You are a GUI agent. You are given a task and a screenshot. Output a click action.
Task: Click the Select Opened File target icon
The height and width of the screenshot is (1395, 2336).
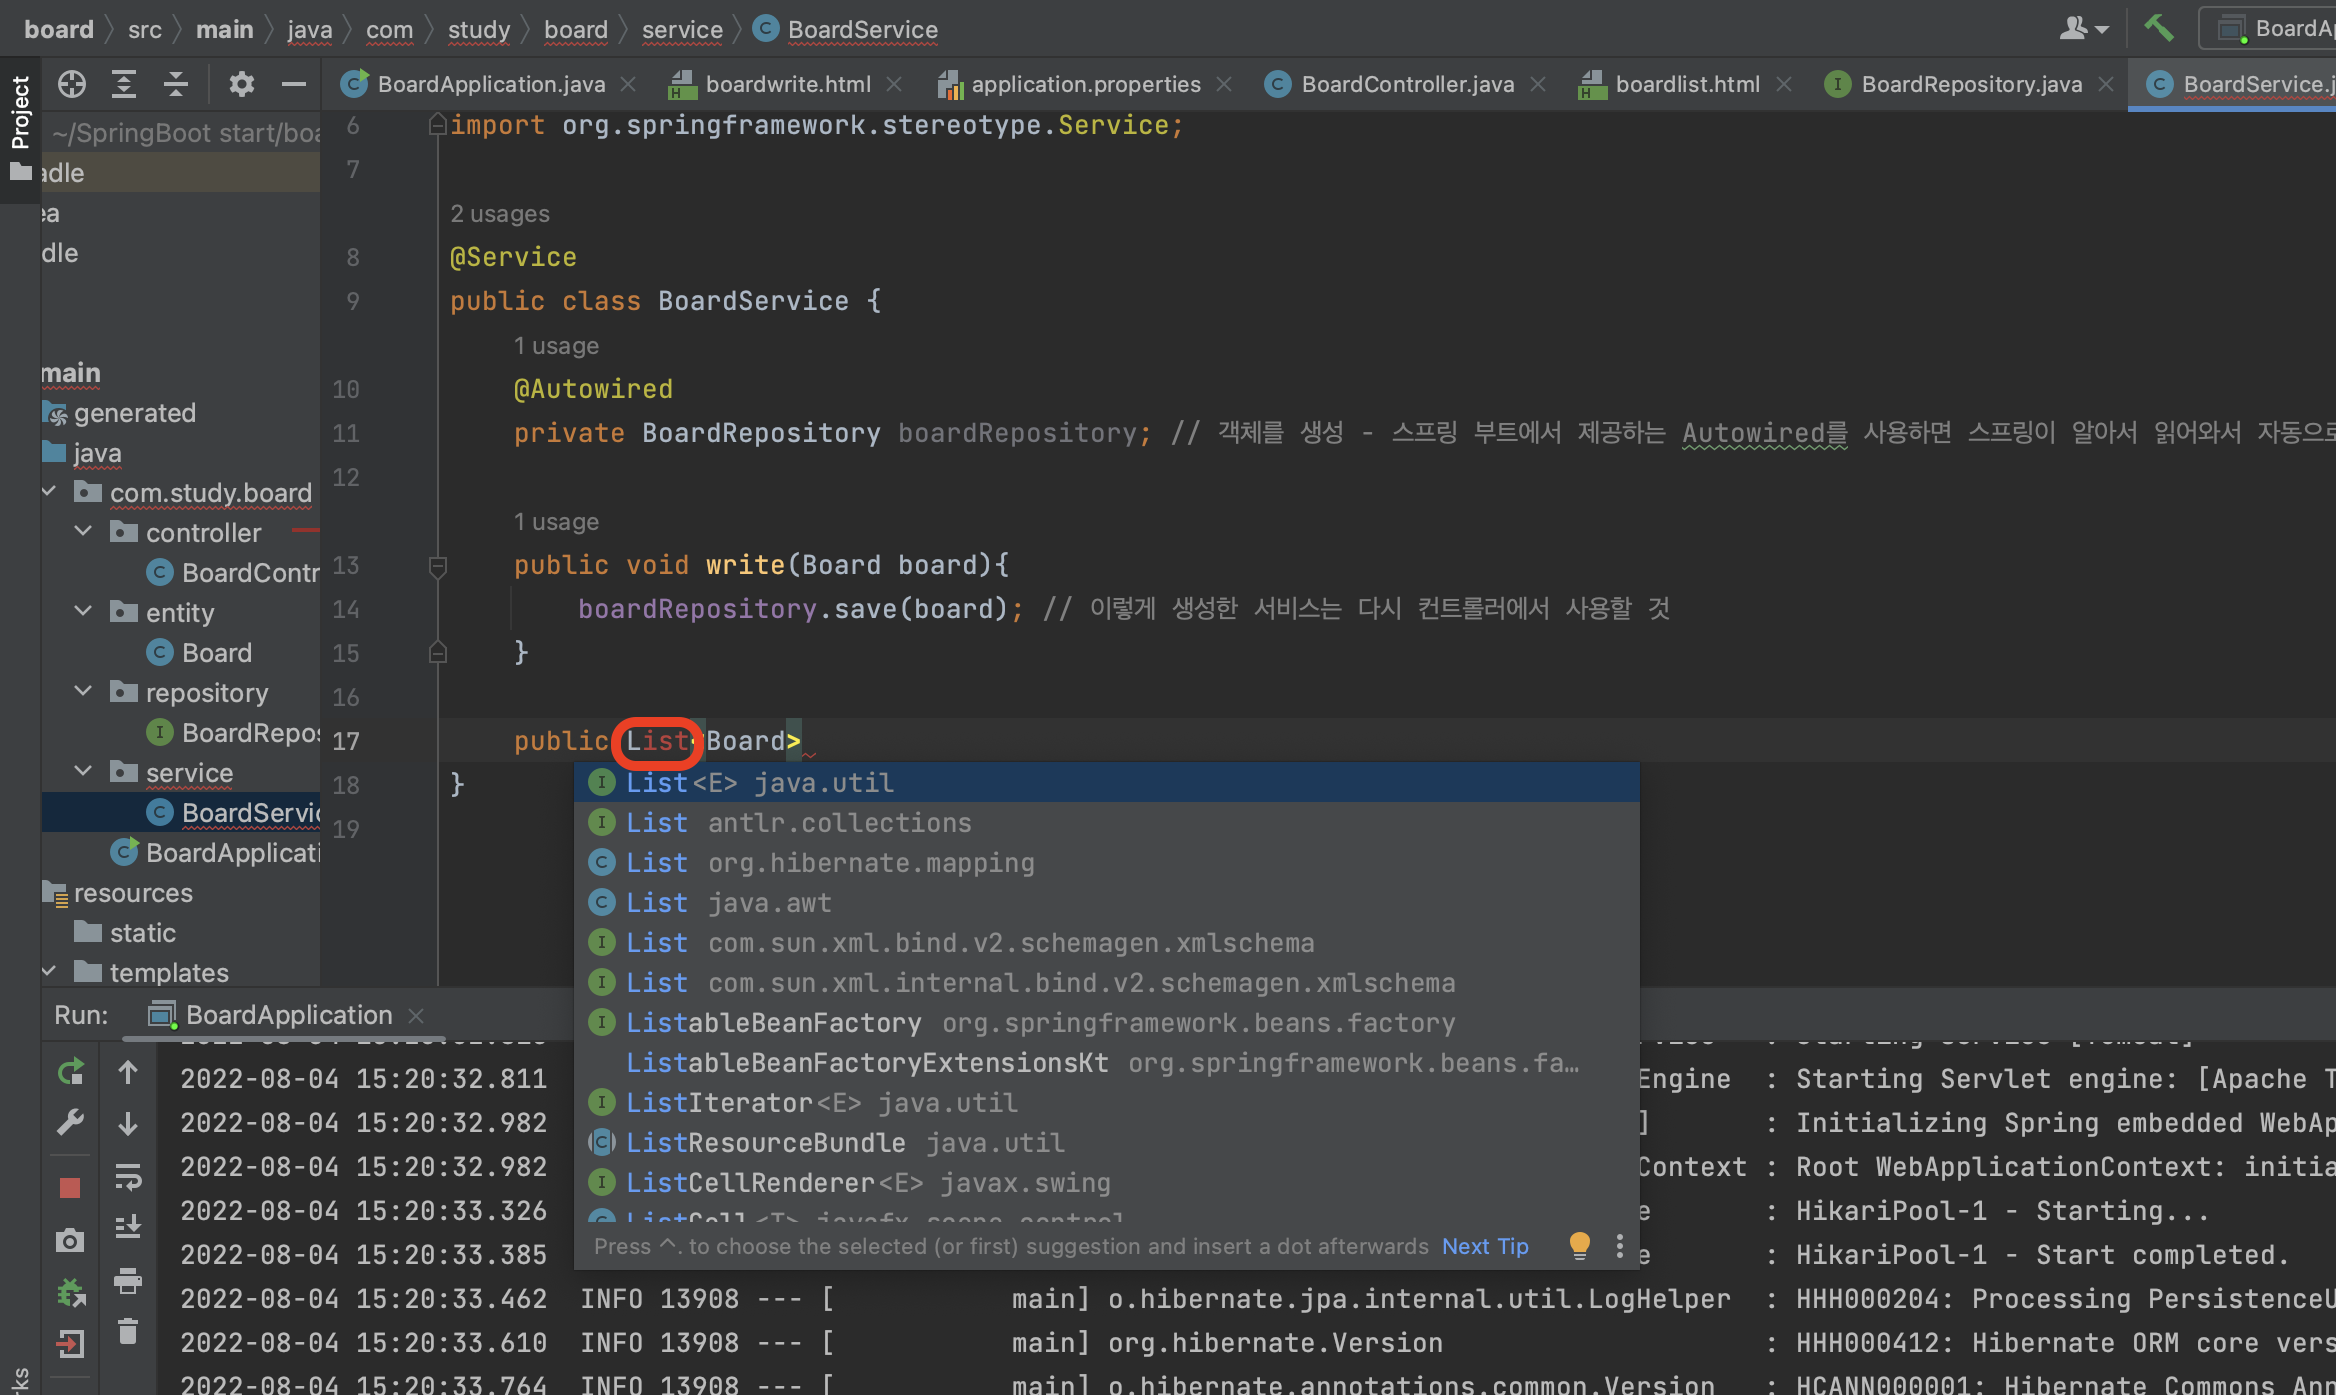[x=72, y=84]
